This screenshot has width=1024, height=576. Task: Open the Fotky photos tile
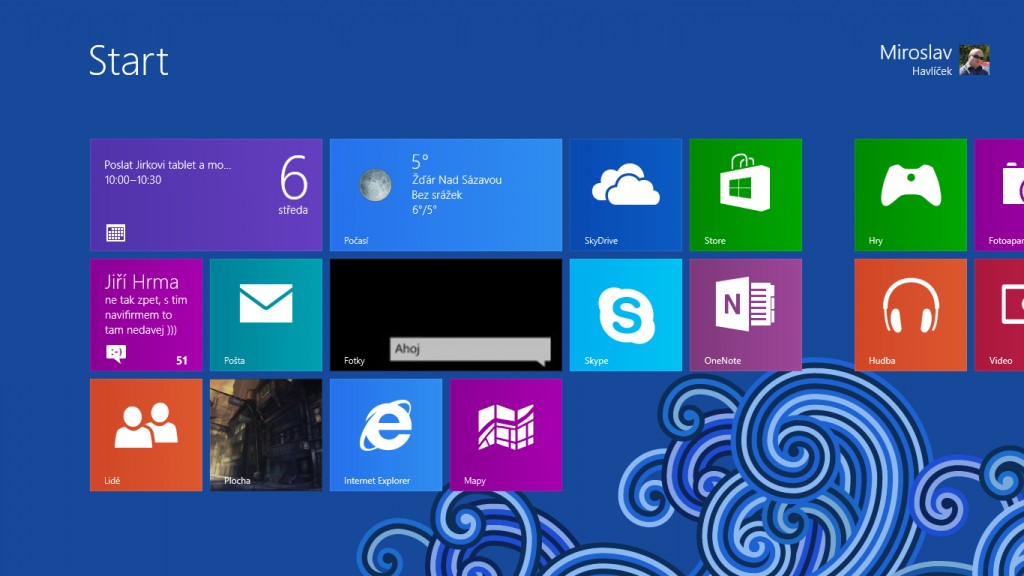pos(445,315)
